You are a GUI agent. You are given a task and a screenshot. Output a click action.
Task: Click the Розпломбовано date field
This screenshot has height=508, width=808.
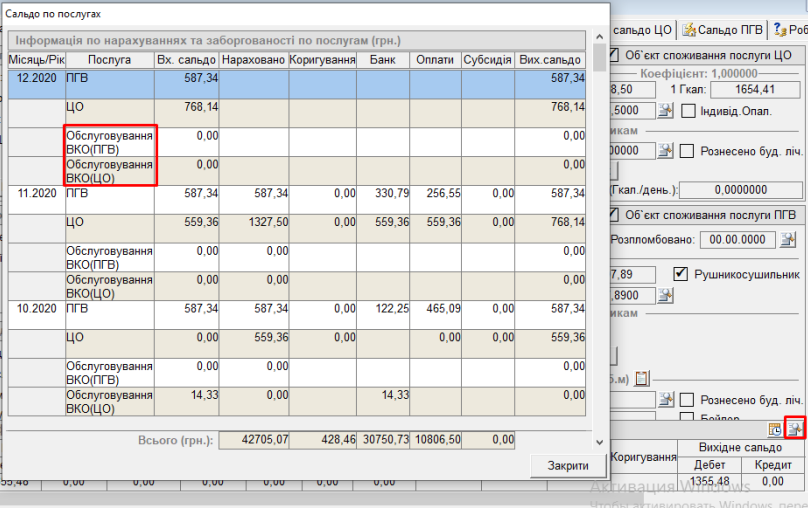pos(736,239)
